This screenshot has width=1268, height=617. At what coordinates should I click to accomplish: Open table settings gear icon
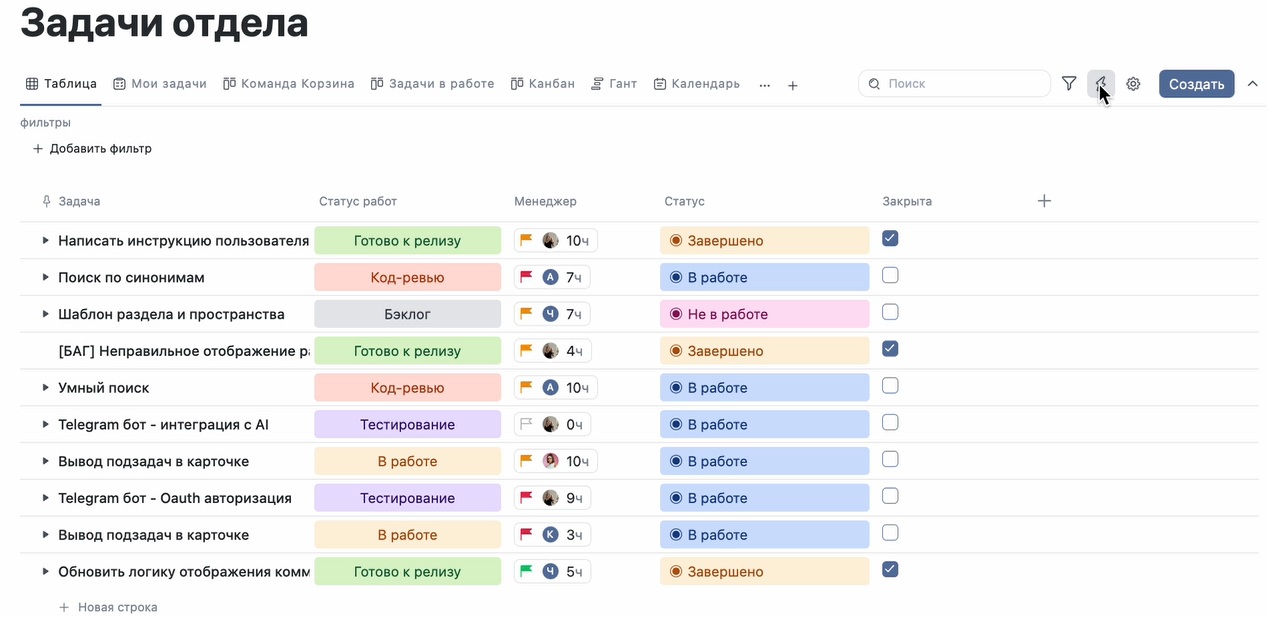tap(1133, 84)
